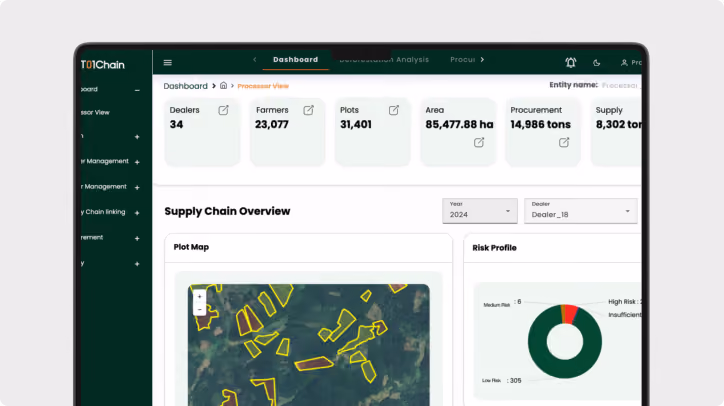Open Area card edit icon
The width and height of the screenshot is (724, 406).
click(479, 142)
